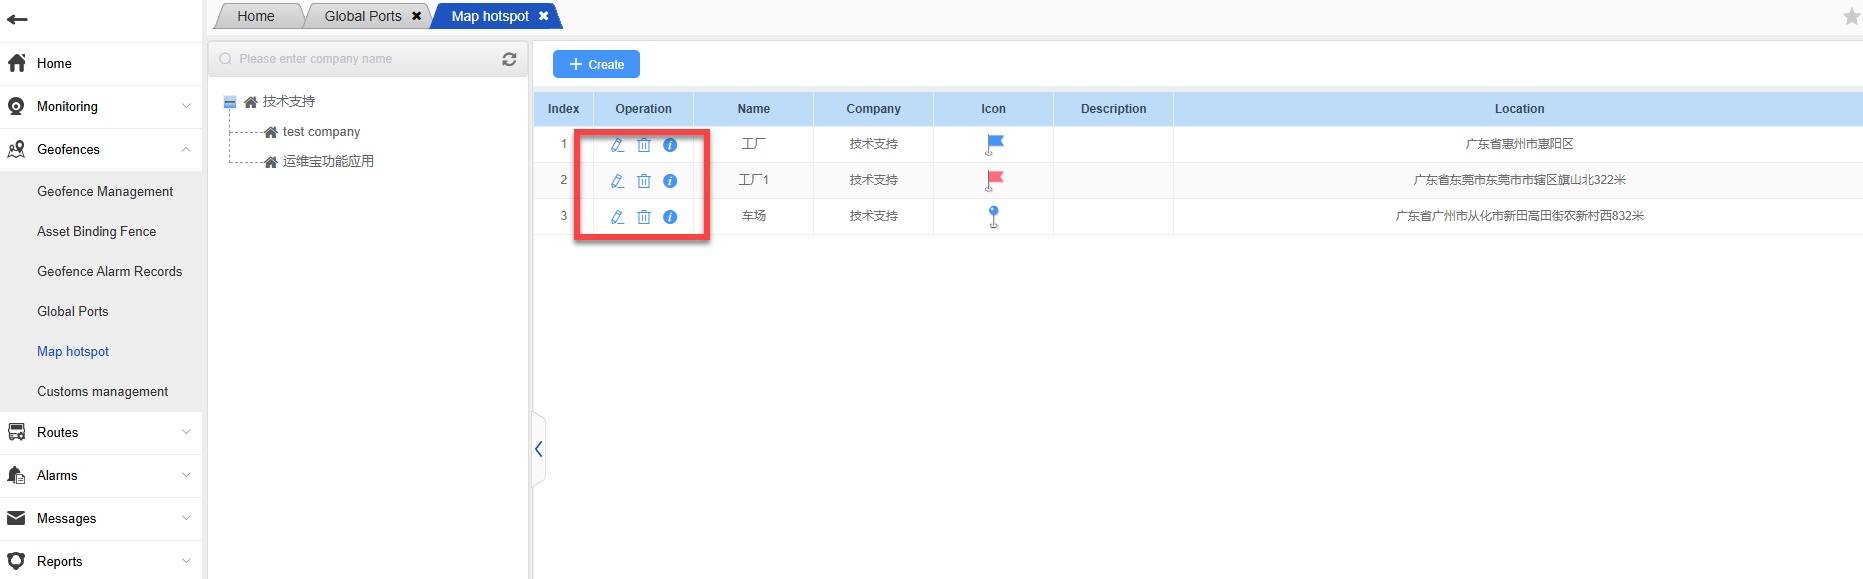Collapse the Geofences sidebar section
Image resolution: width=1863 pixels, height=579 pixels.
[100, 150]
